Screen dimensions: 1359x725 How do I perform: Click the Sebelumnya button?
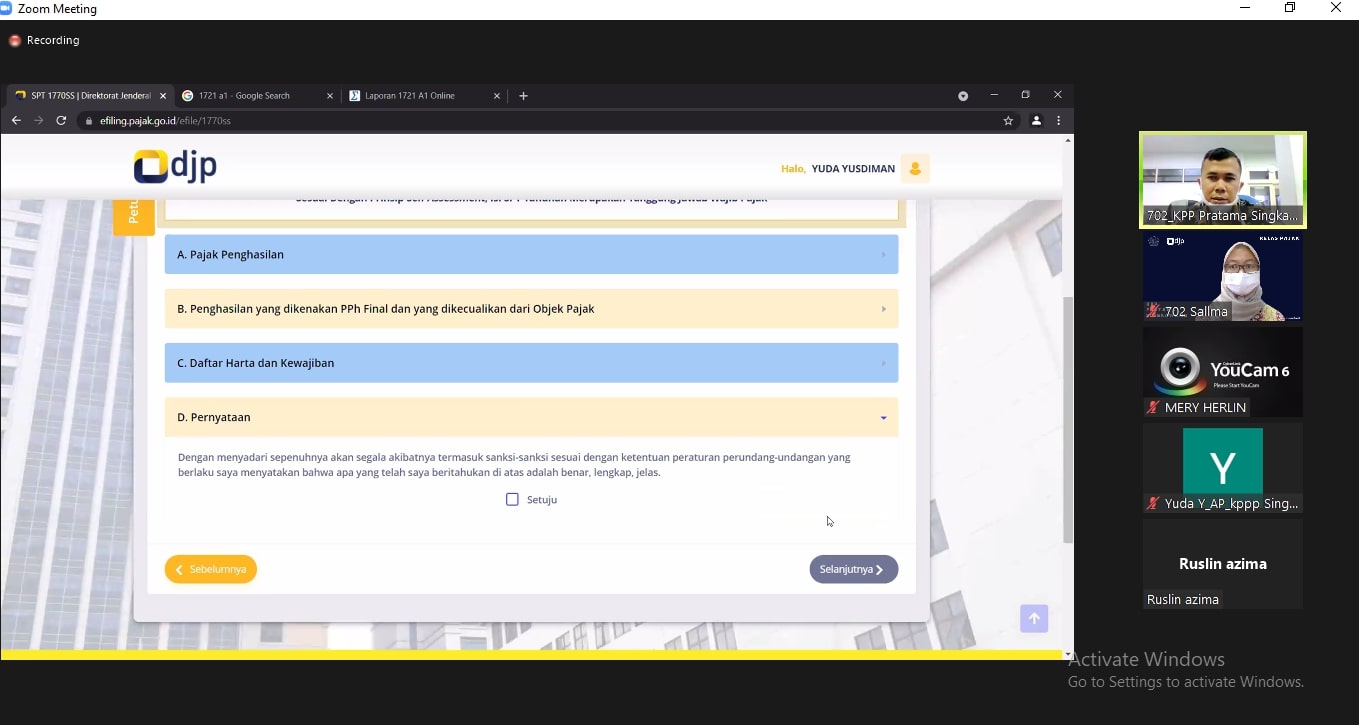point(211,569)
